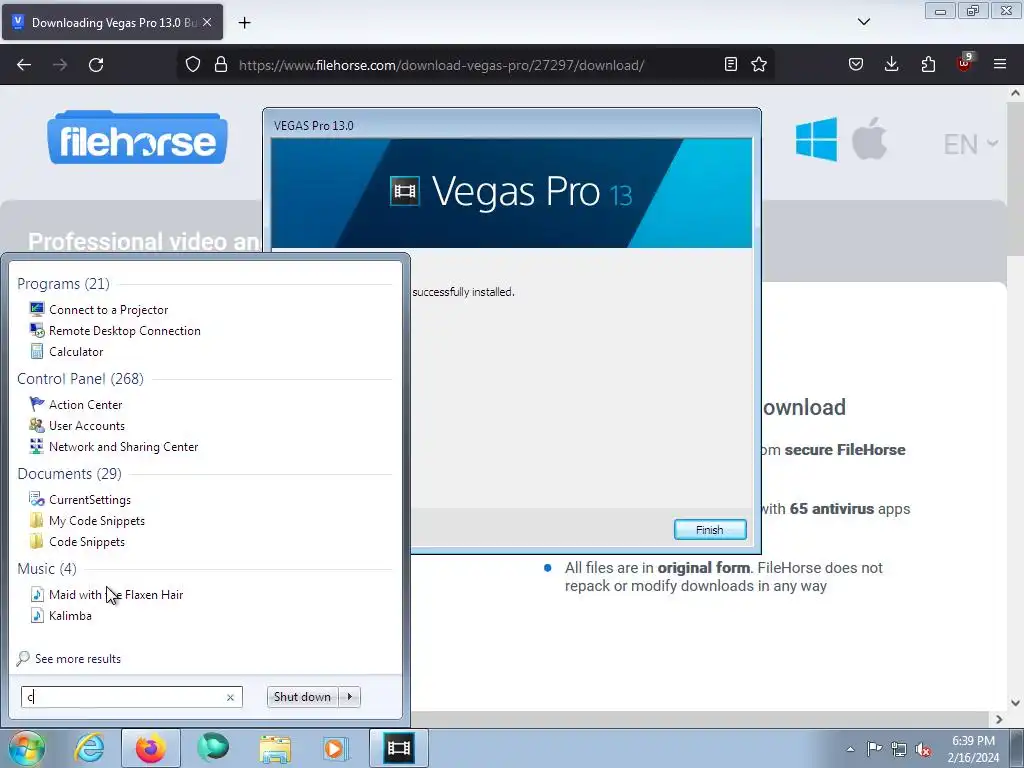Screen dimensions: 1024x768
Task: Expand the Shut down options arrow
Action: click(350, 697)
